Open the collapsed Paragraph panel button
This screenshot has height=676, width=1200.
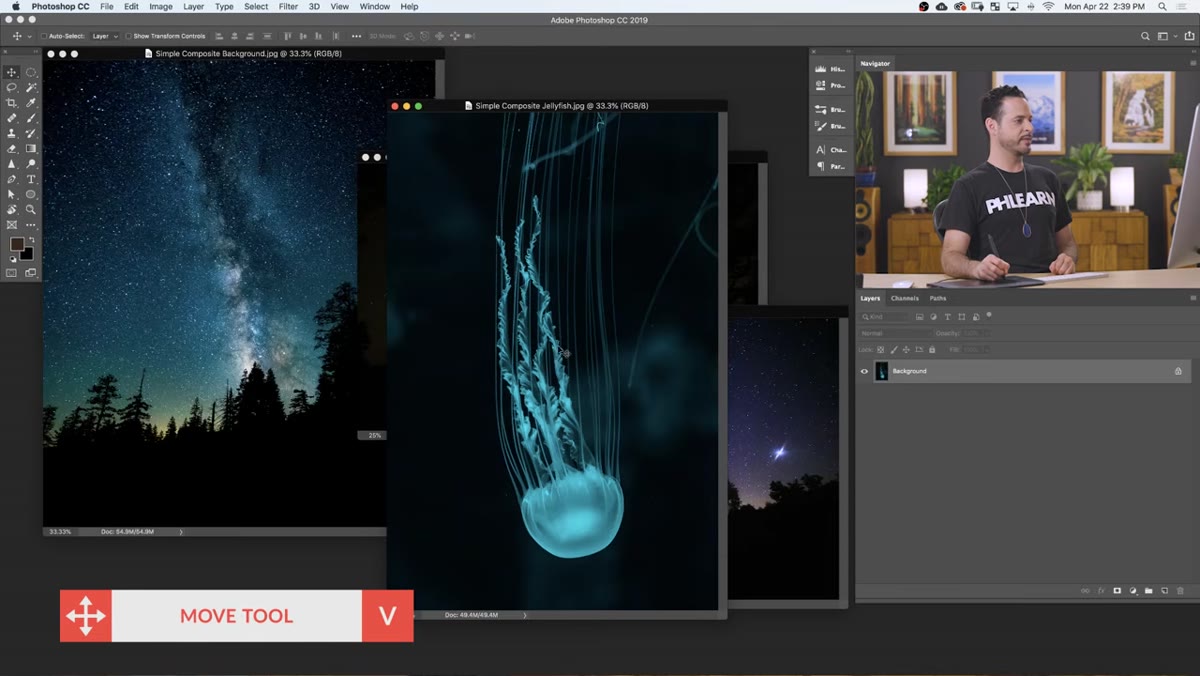coord(830,166)
